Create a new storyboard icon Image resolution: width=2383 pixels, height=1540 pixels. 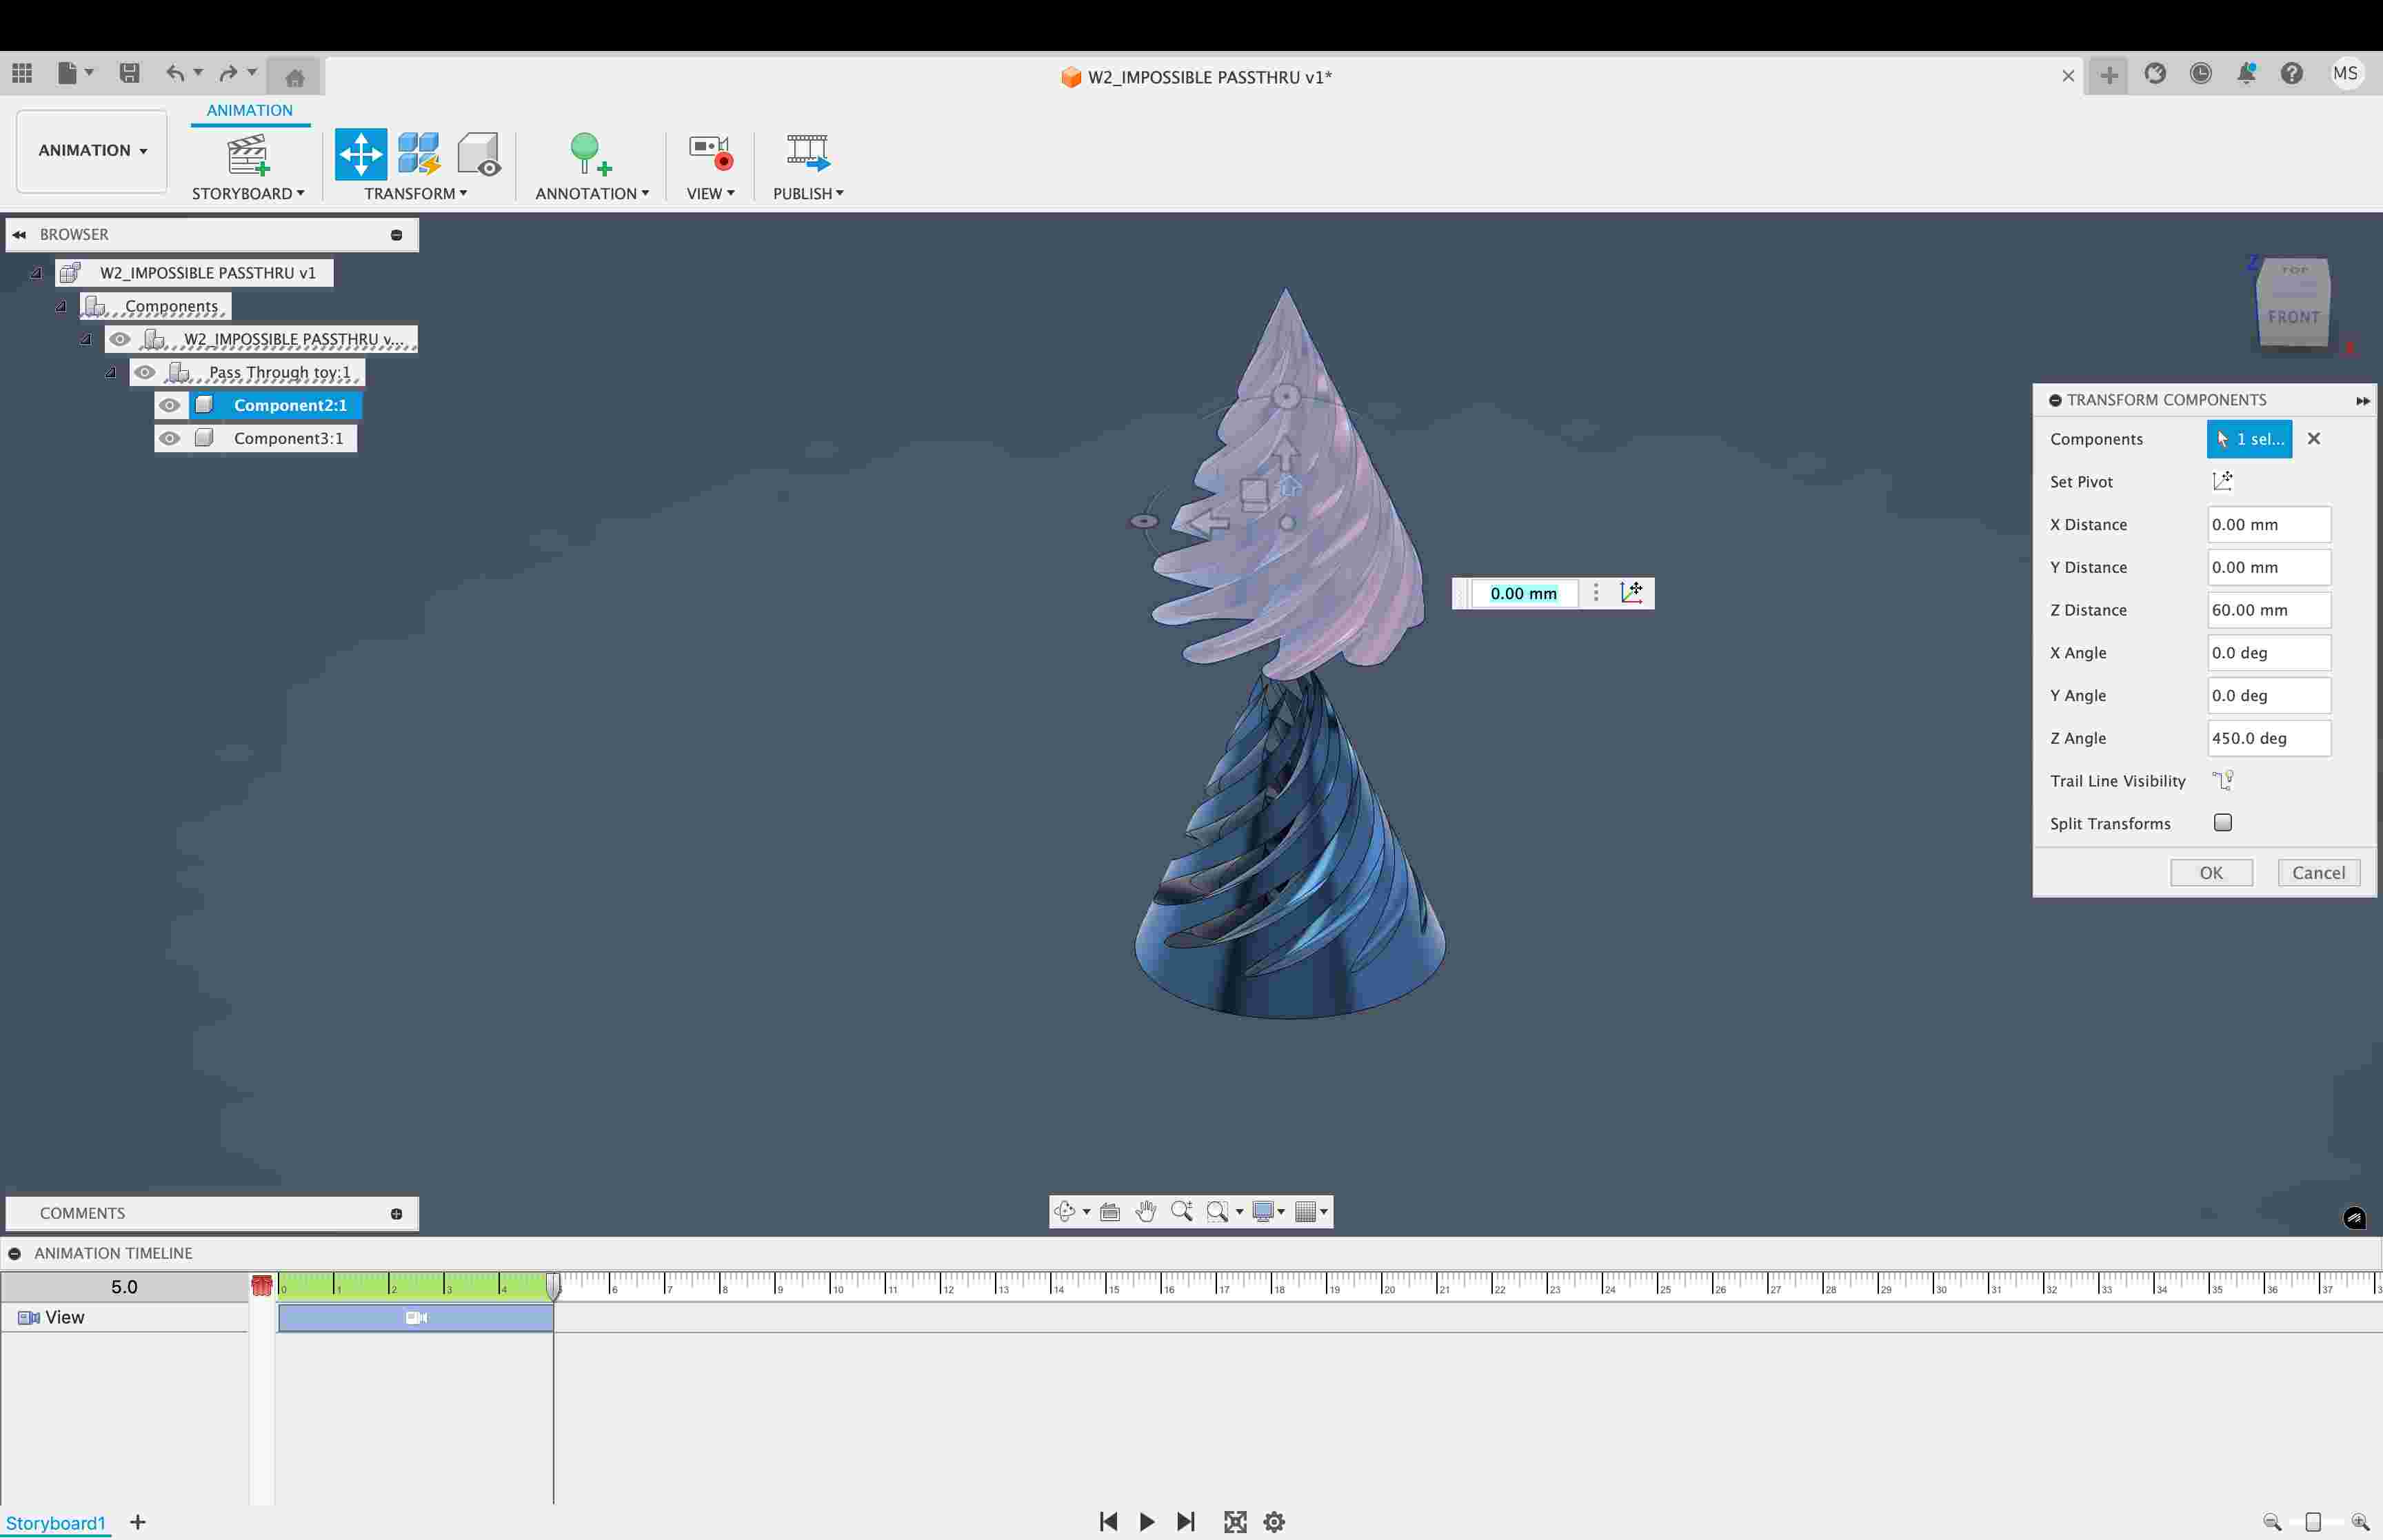click(x=248, y=155)
